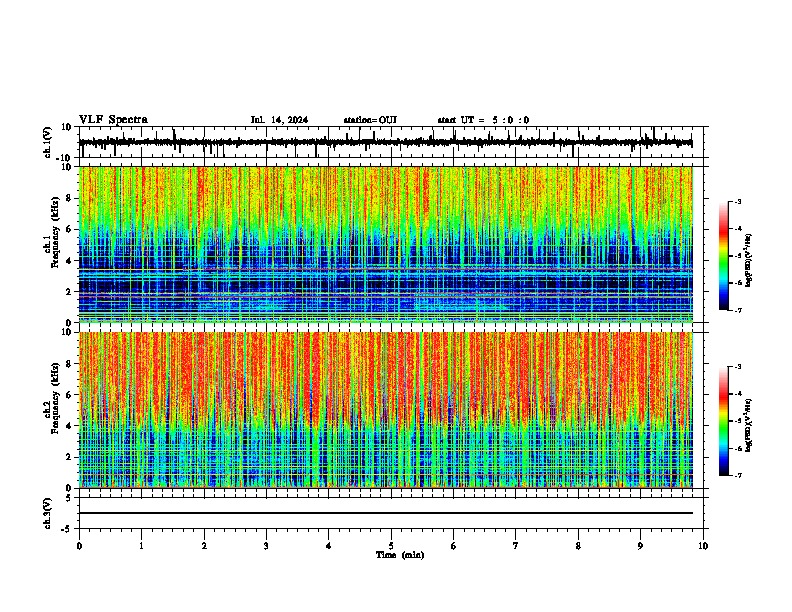Click the ch.2 spectrogram color scale bar
The height and width of the screenshot is (612, 792).
pos(723,421)
